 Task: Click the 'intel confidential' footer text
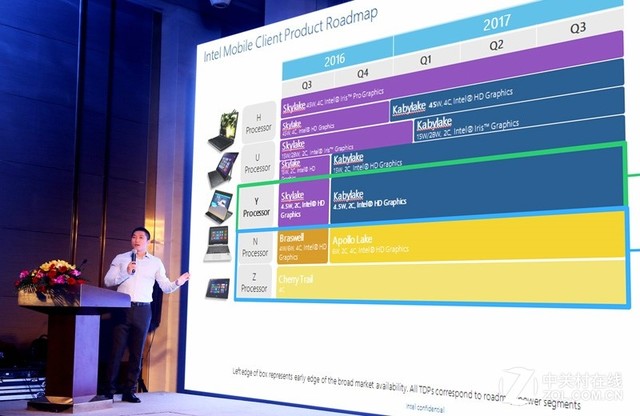(x=425, y=408)
